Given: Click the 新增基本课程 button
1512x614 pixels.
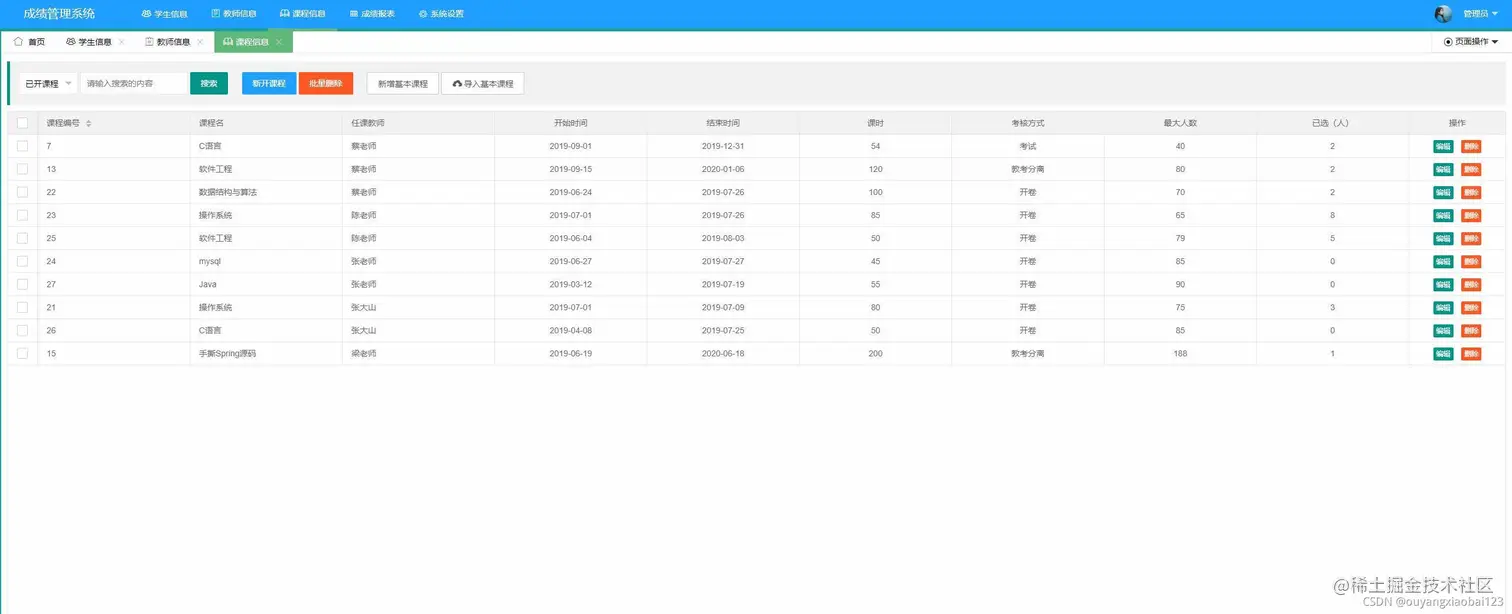Looking at the screenshot, I should 403,84.
